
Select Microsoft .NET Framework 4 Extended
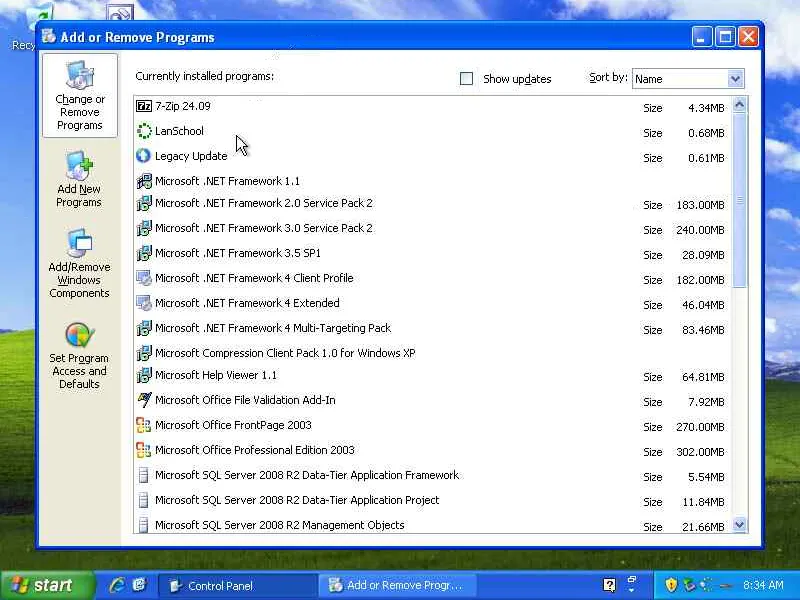[x=433, y=303]
